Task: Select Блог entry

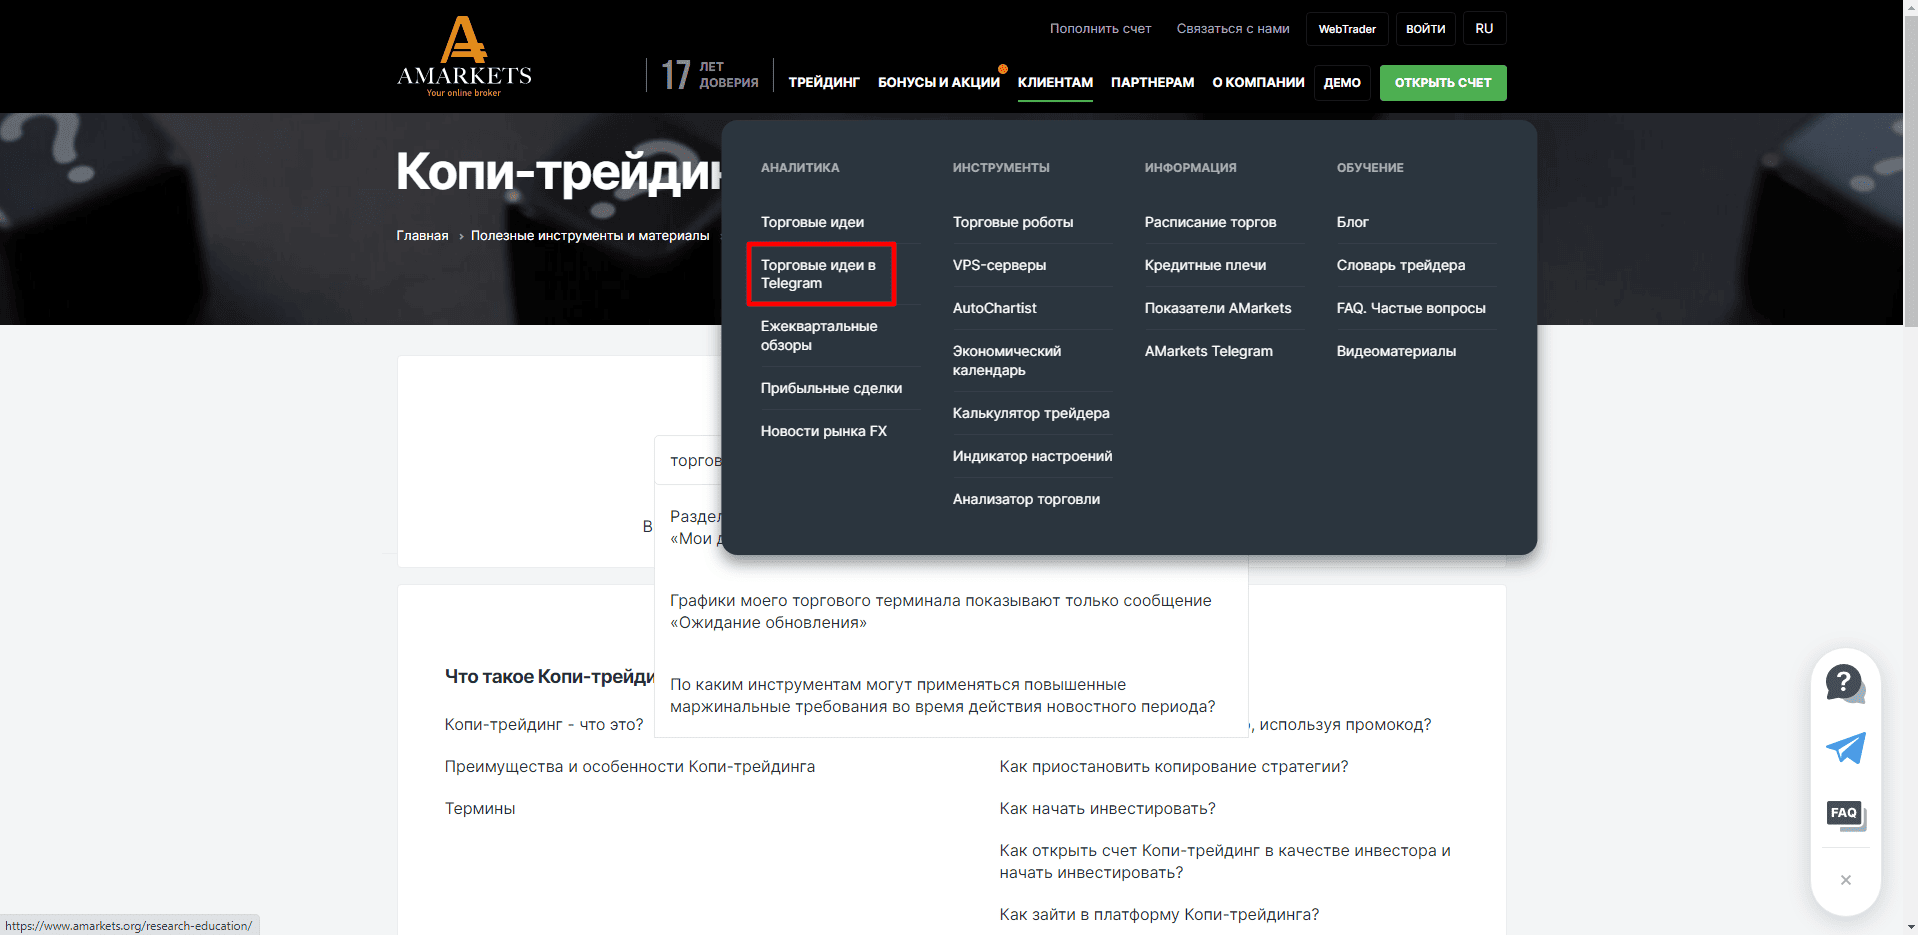Action: (1352, 222)
